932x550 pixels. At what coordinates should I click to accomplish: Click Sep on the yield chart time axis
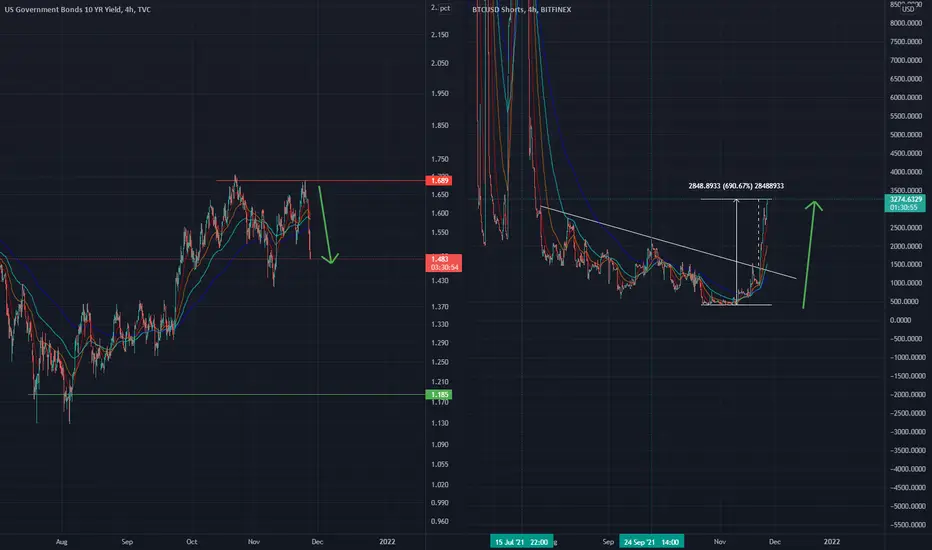click(x=127, y=542)
